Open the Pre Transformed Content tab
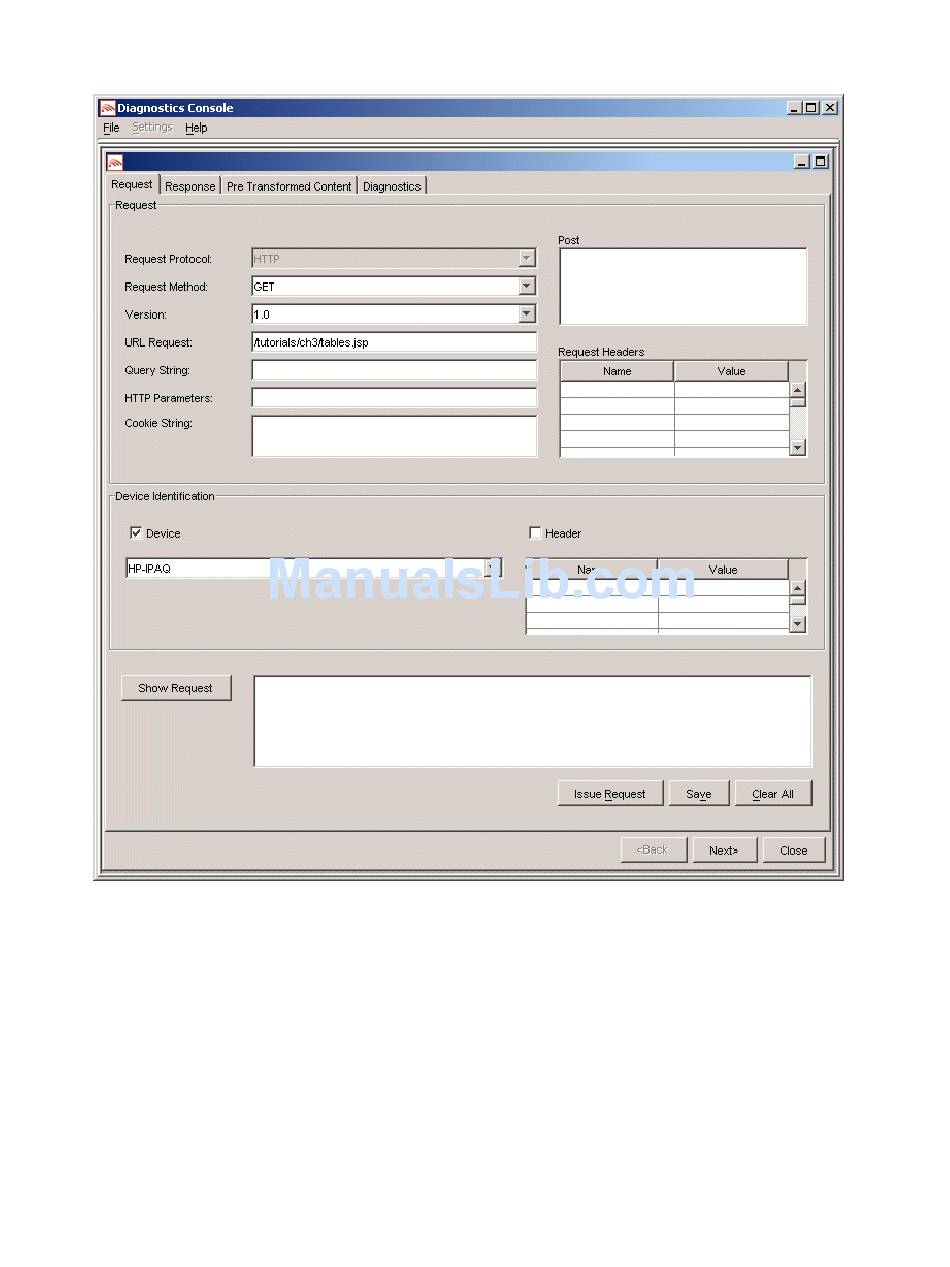Viewport: 950px width, 1267px height. [289, 186]
